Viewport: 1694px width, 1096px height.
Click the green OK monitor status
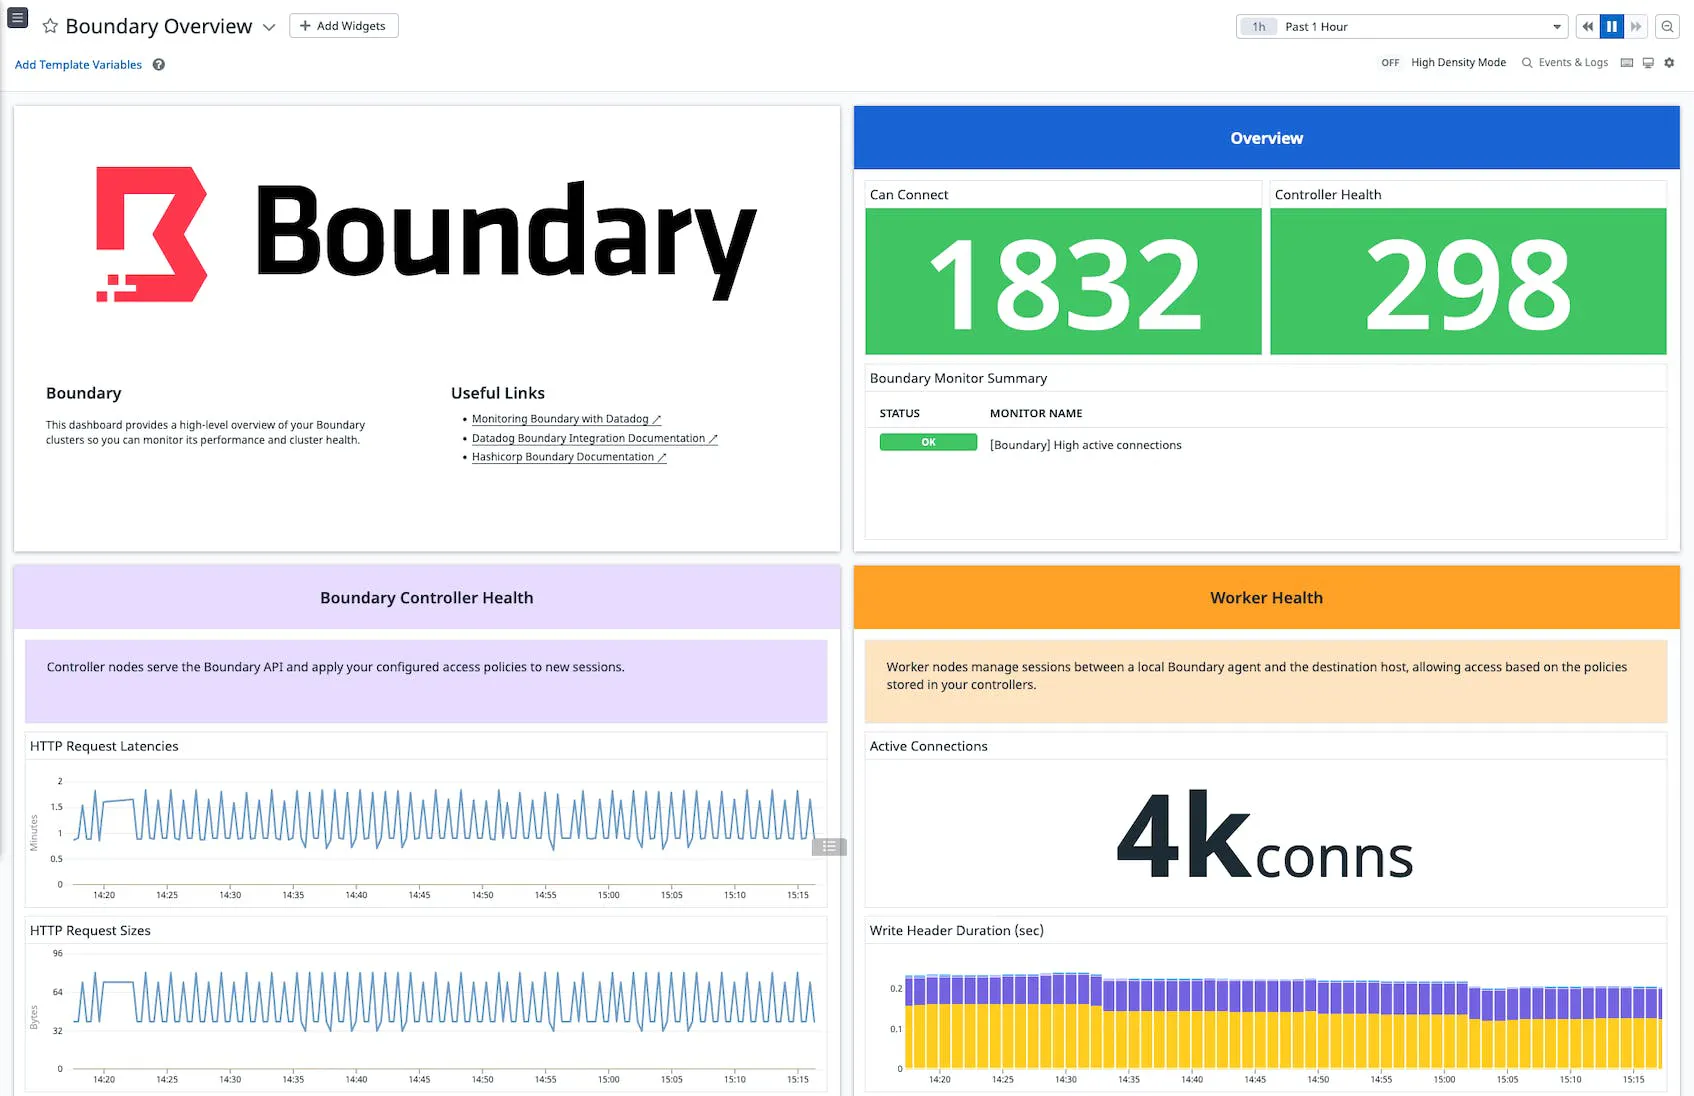point(928,442)
